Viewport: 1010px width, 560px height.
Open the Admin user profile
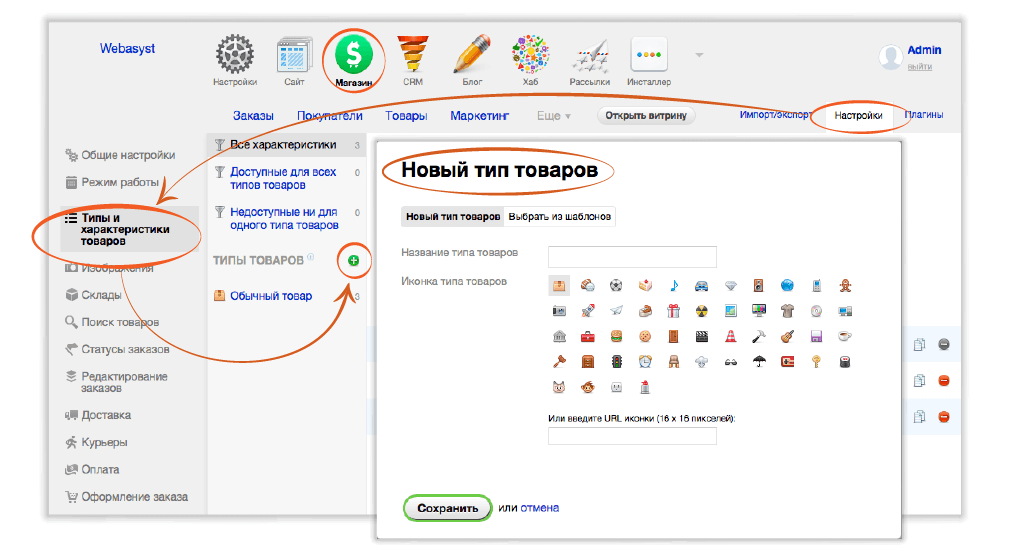[x=924, y=50]
